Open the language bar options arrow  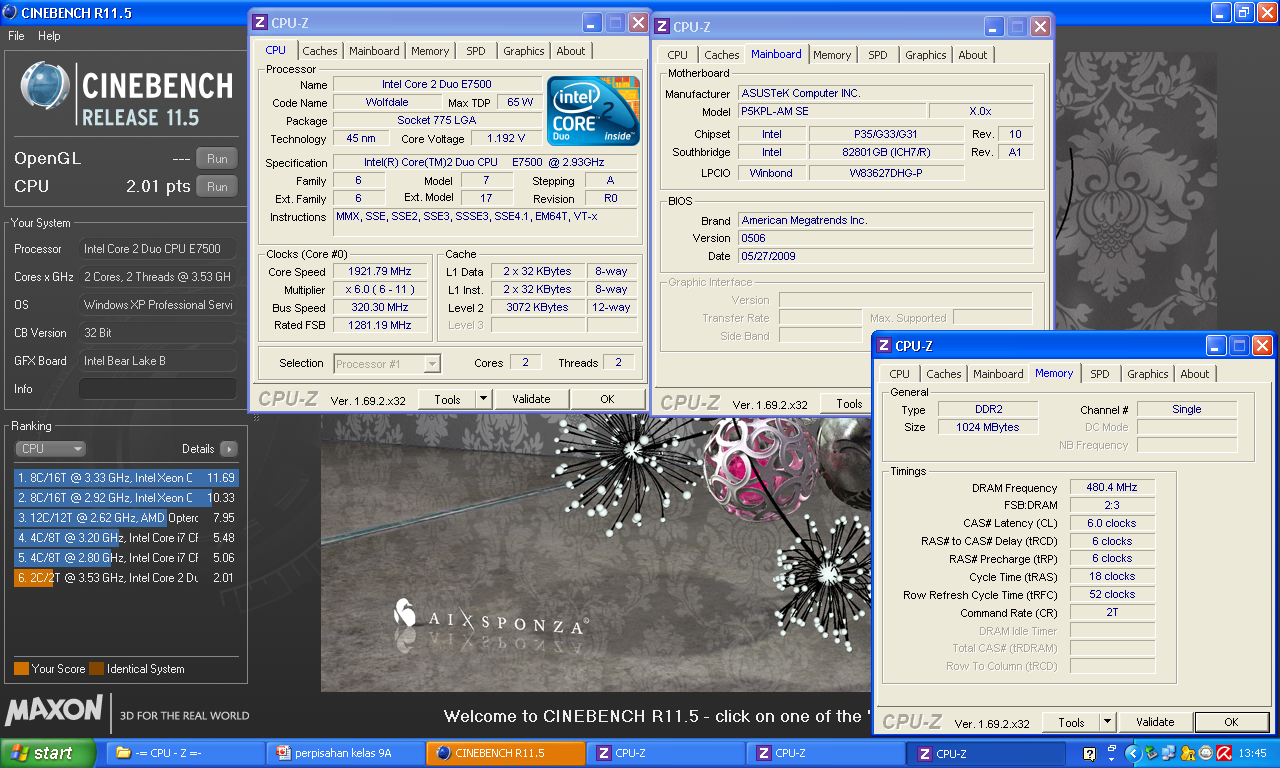pyautogui.click(x=1111, y=757)
